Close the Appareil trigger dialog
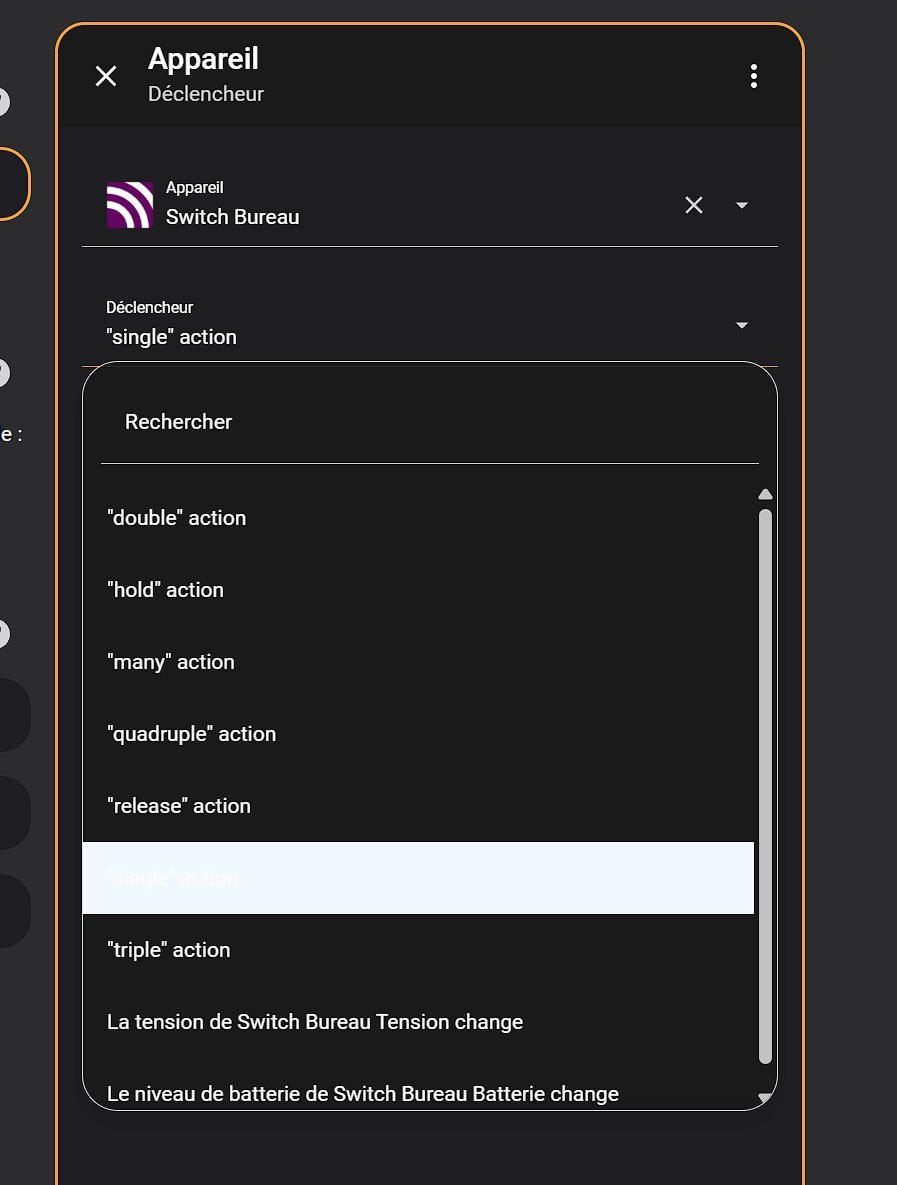 (106, 76)
